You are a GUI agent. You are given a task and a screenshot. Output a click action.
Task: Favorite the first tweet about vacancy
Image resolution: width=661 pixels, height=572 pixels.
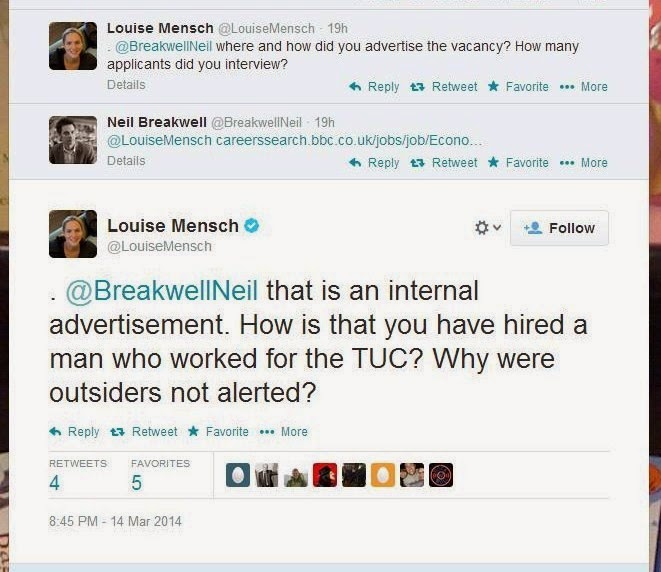click(518, 87)
